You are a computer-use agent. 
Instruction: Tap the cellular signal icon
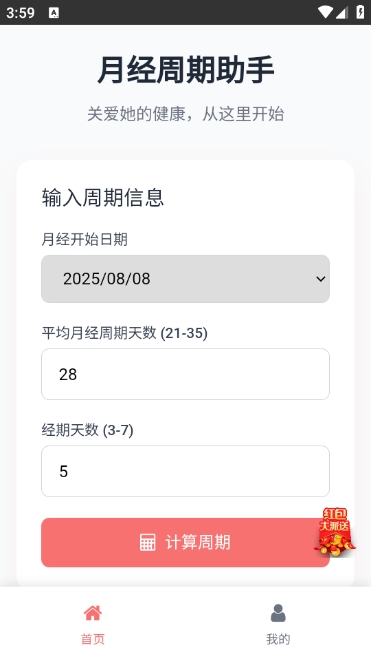342,12
